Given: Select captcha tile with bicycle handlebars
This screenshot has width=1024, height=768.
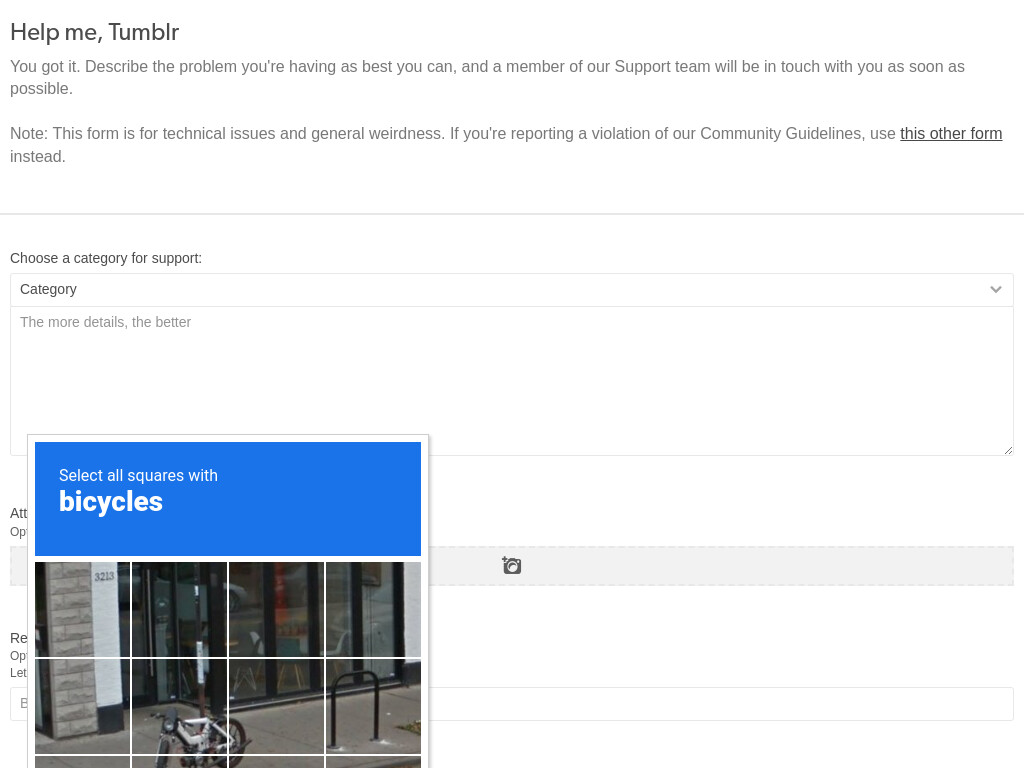Looking at the screenshot, I should pyautogui.click(x=180, y=706).
